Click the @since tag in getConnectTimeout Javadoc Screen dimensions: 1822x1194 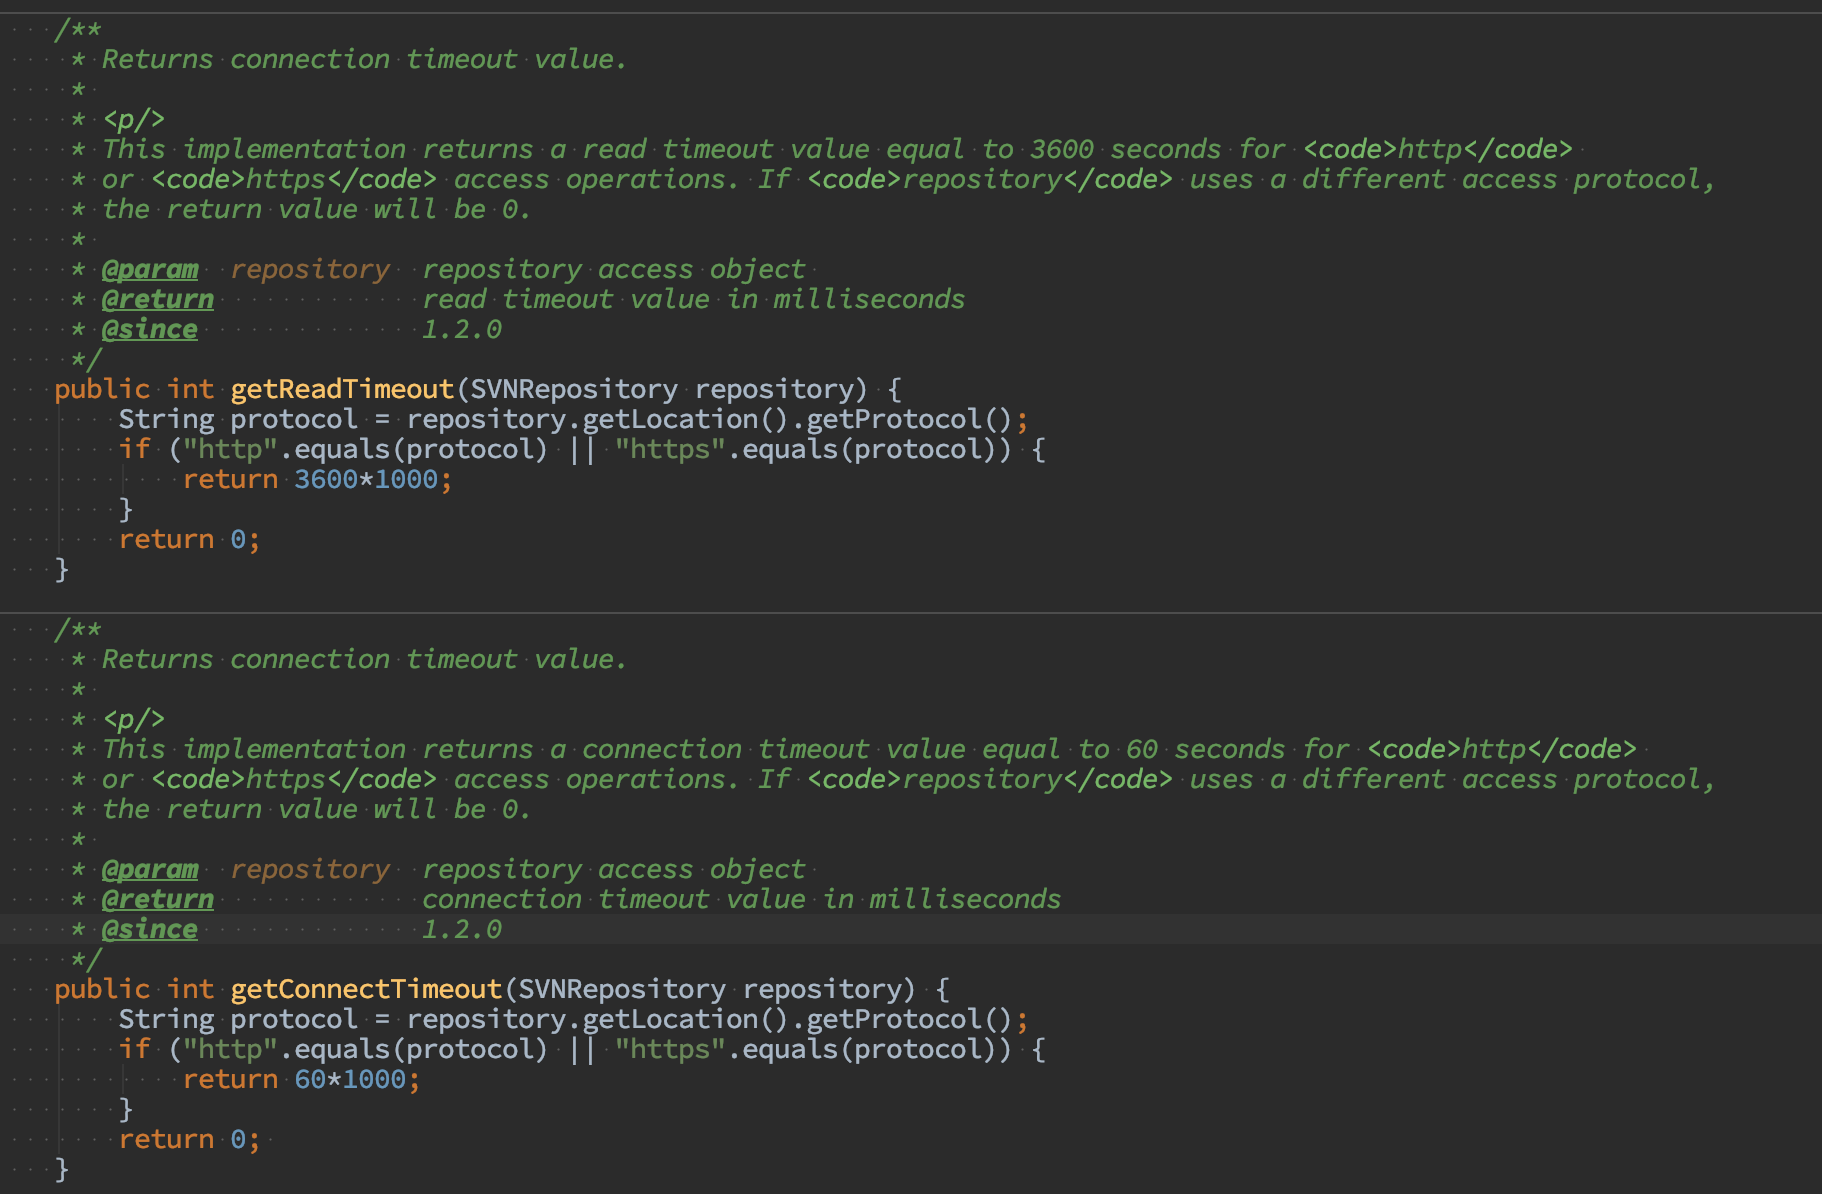[x=147, y=928]
